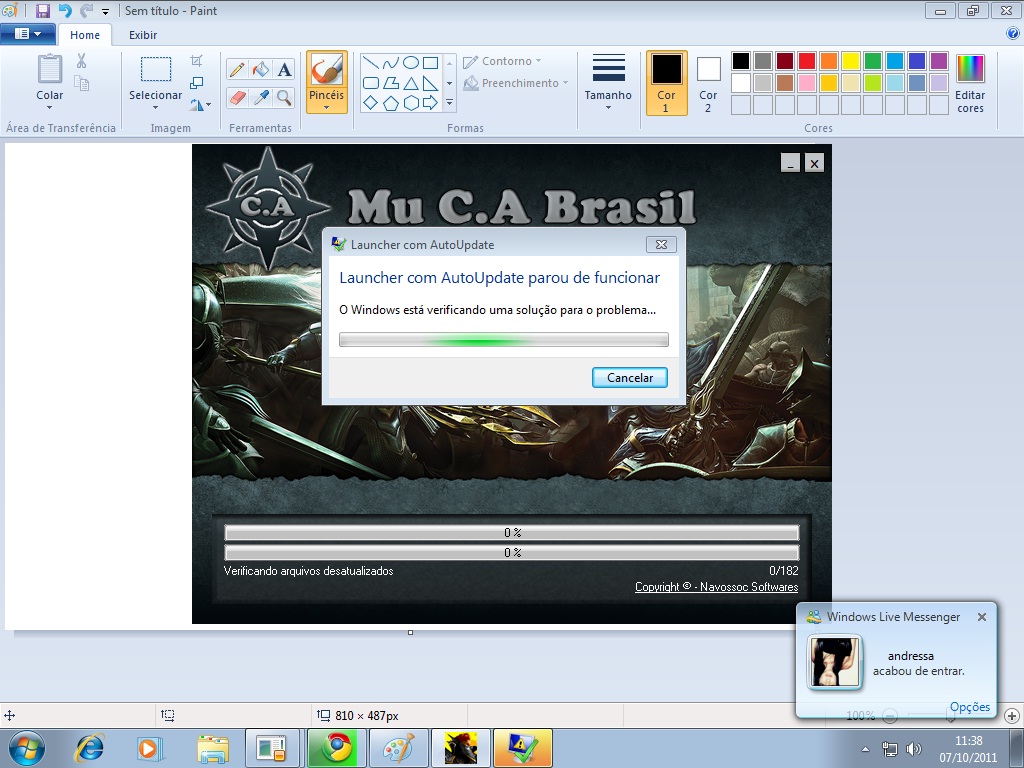Viewport: 1024px width, 768px height.
Task: Switch active color to Cor 2
Action: click(708, 83)
